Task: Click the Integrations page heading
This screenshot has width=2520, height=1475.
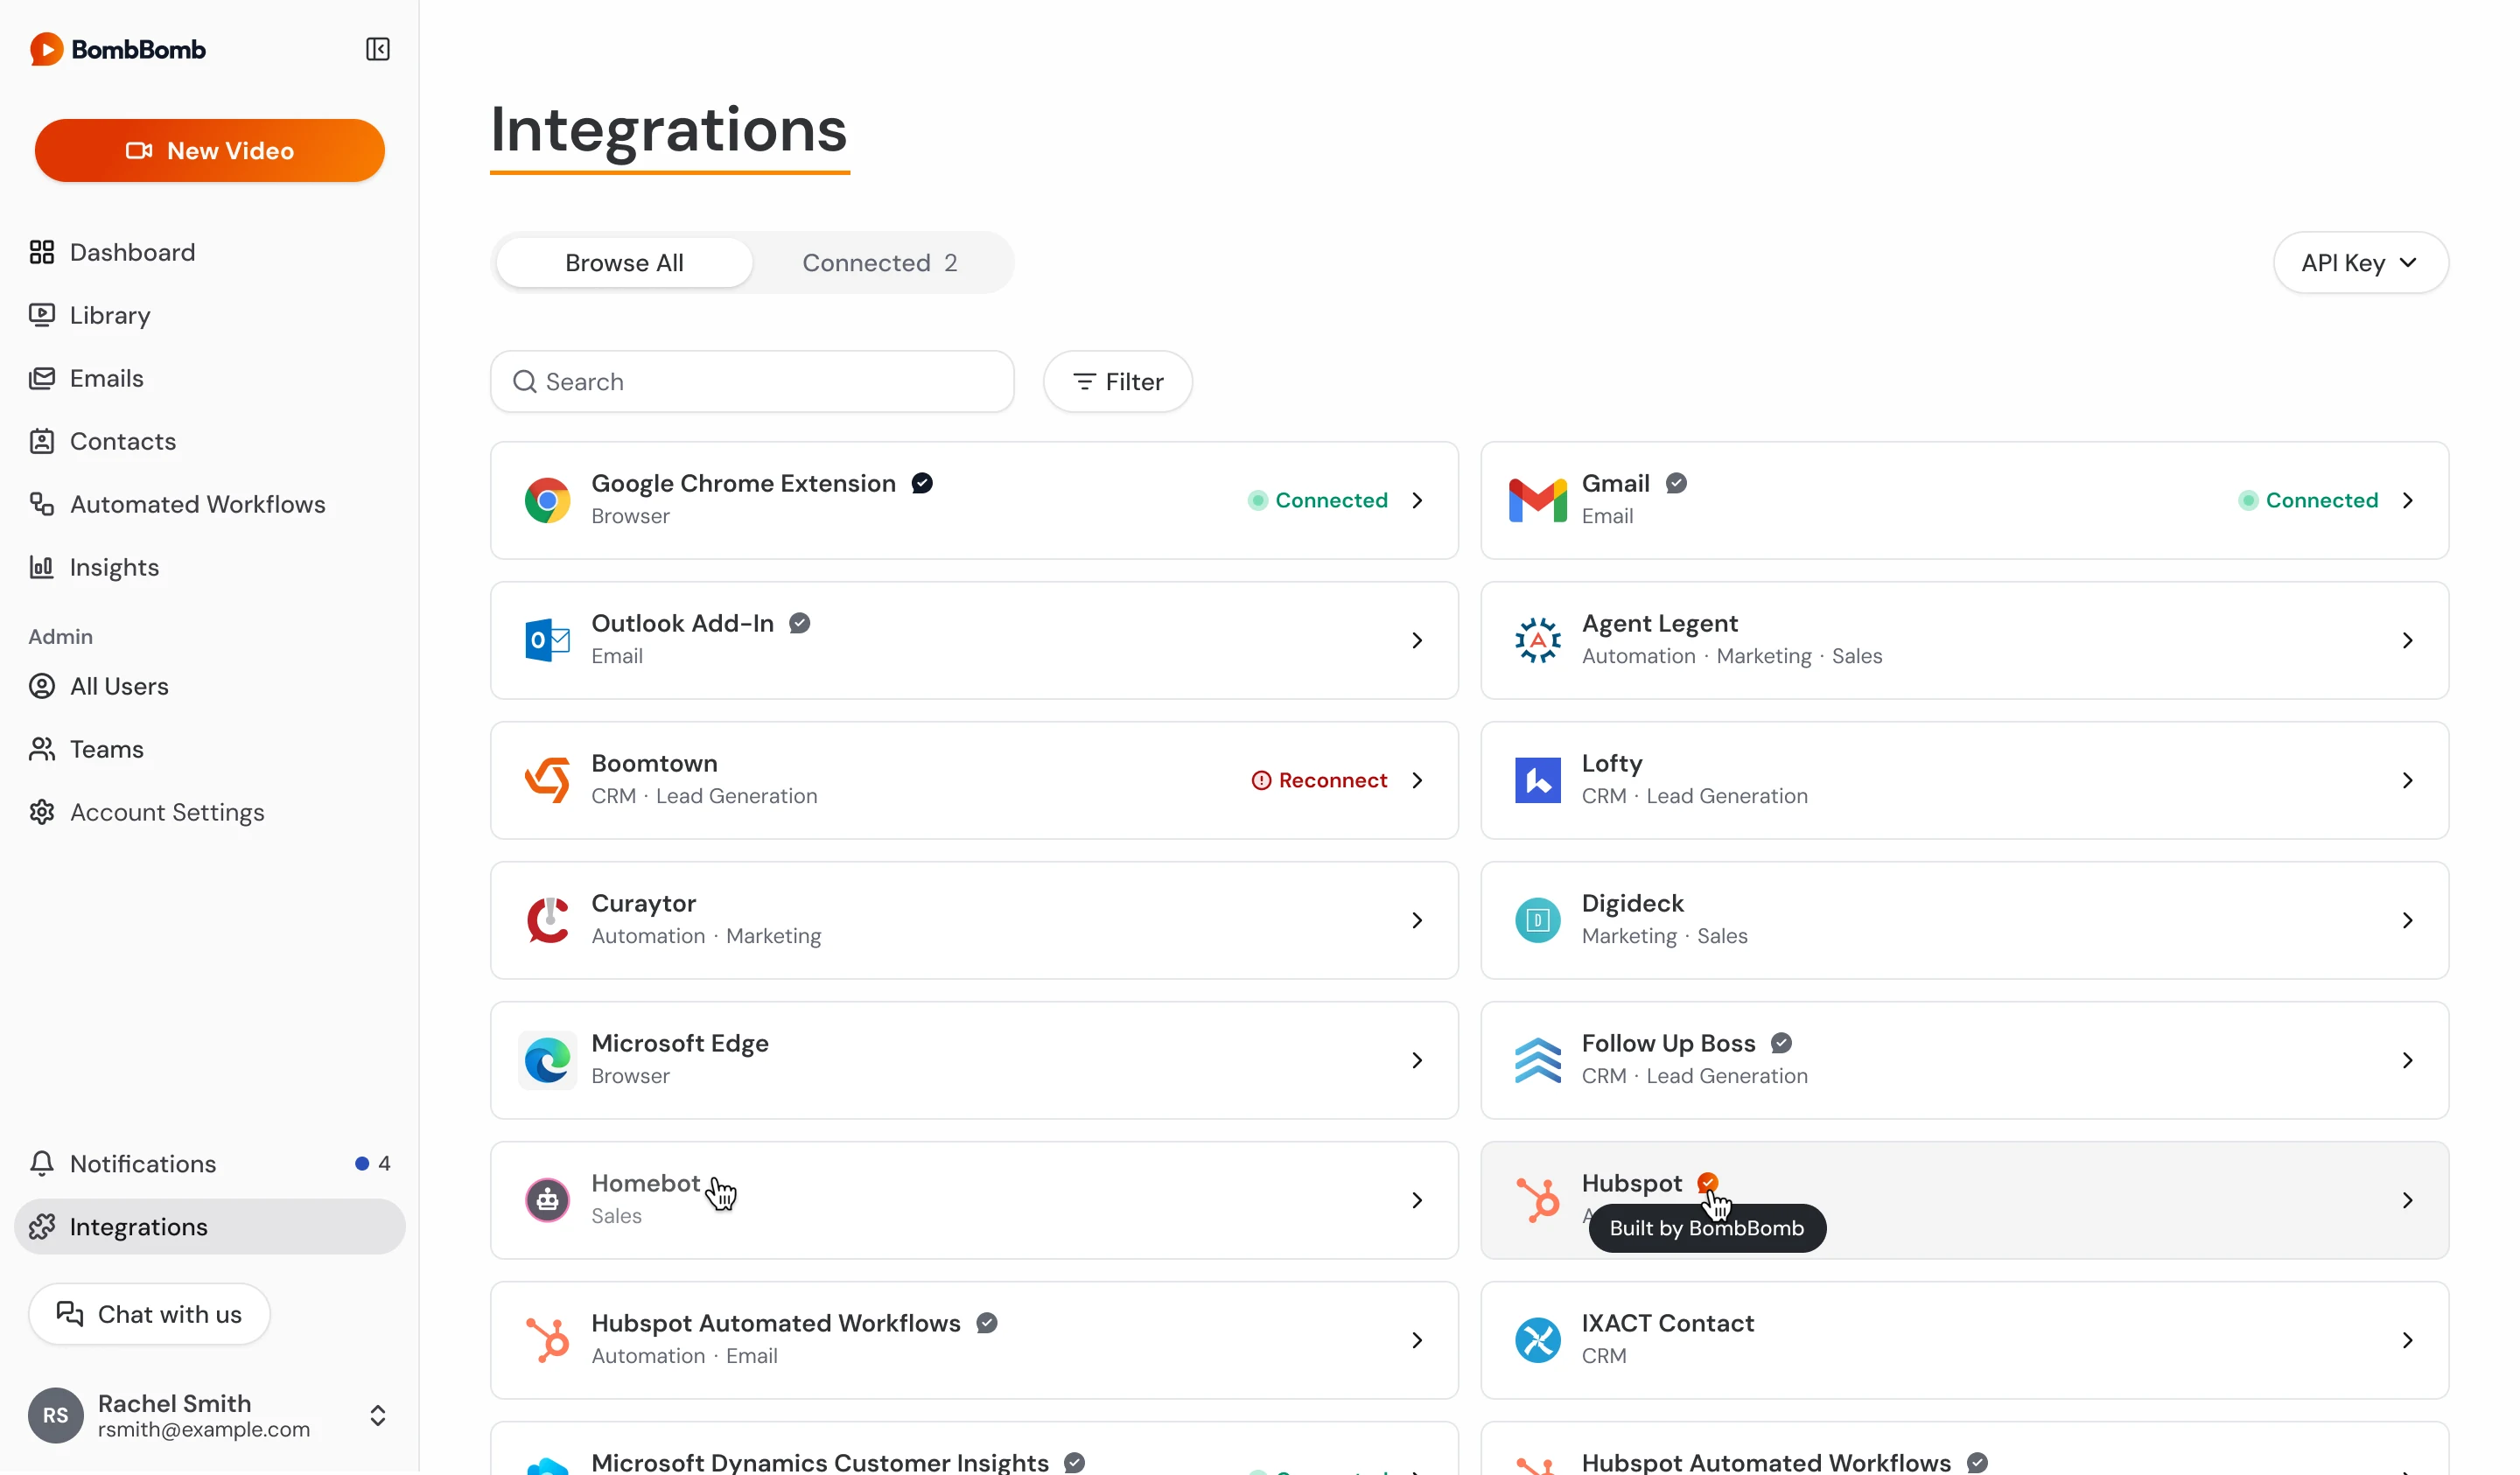Action: pyautogui.click(x=669, y=130)
